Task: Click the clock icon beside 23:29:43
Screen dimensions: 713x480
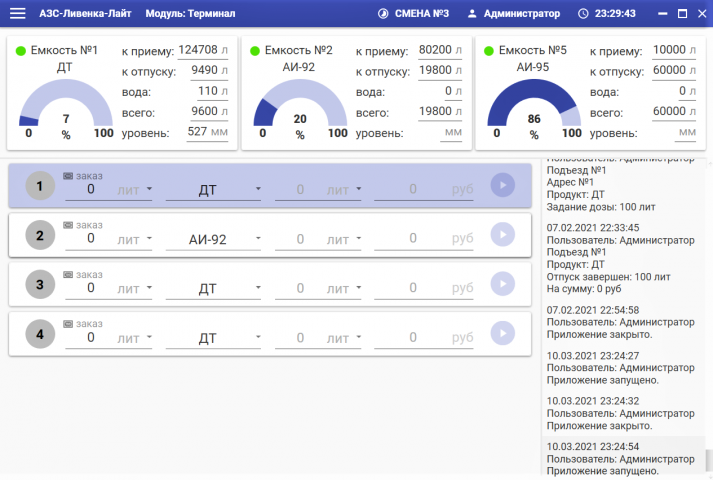Action: pos(583,14)
